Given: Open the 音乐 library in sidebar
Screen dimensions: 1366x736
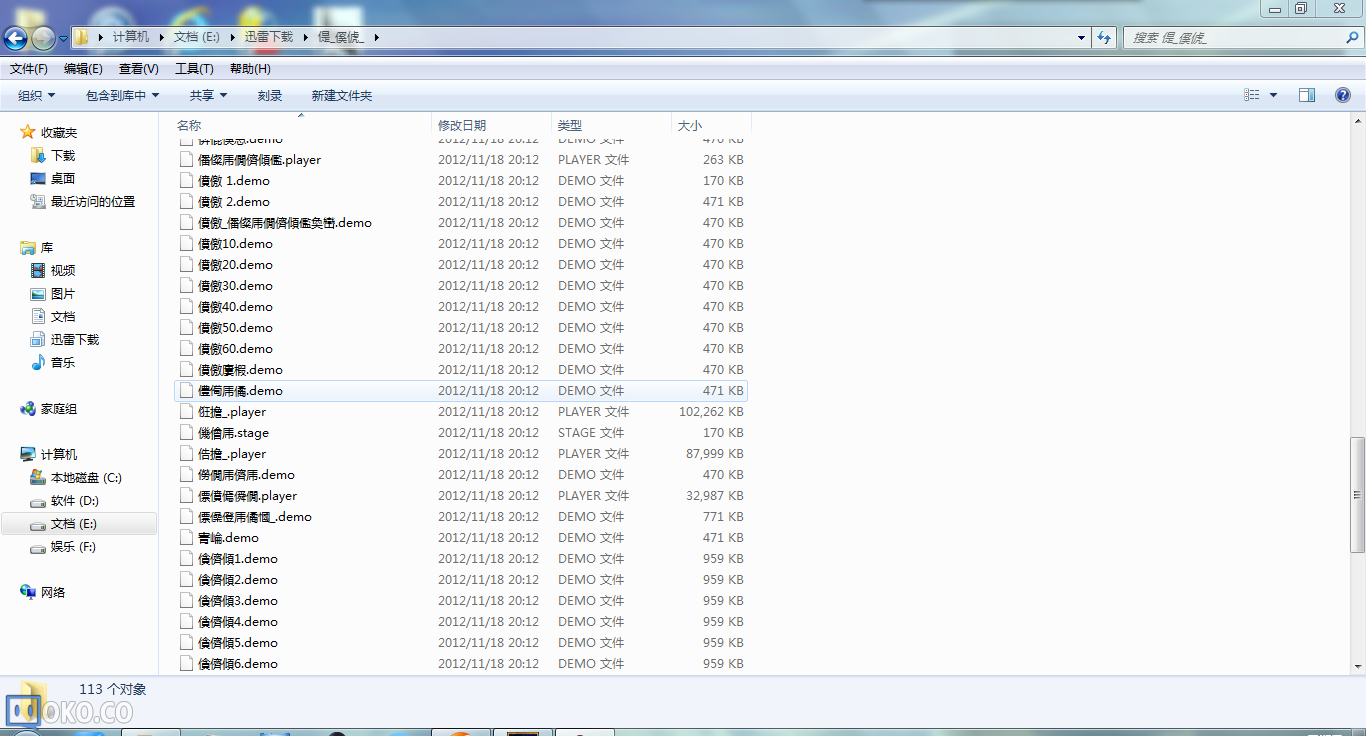Looking at the screenshot, I should [62, 363].
